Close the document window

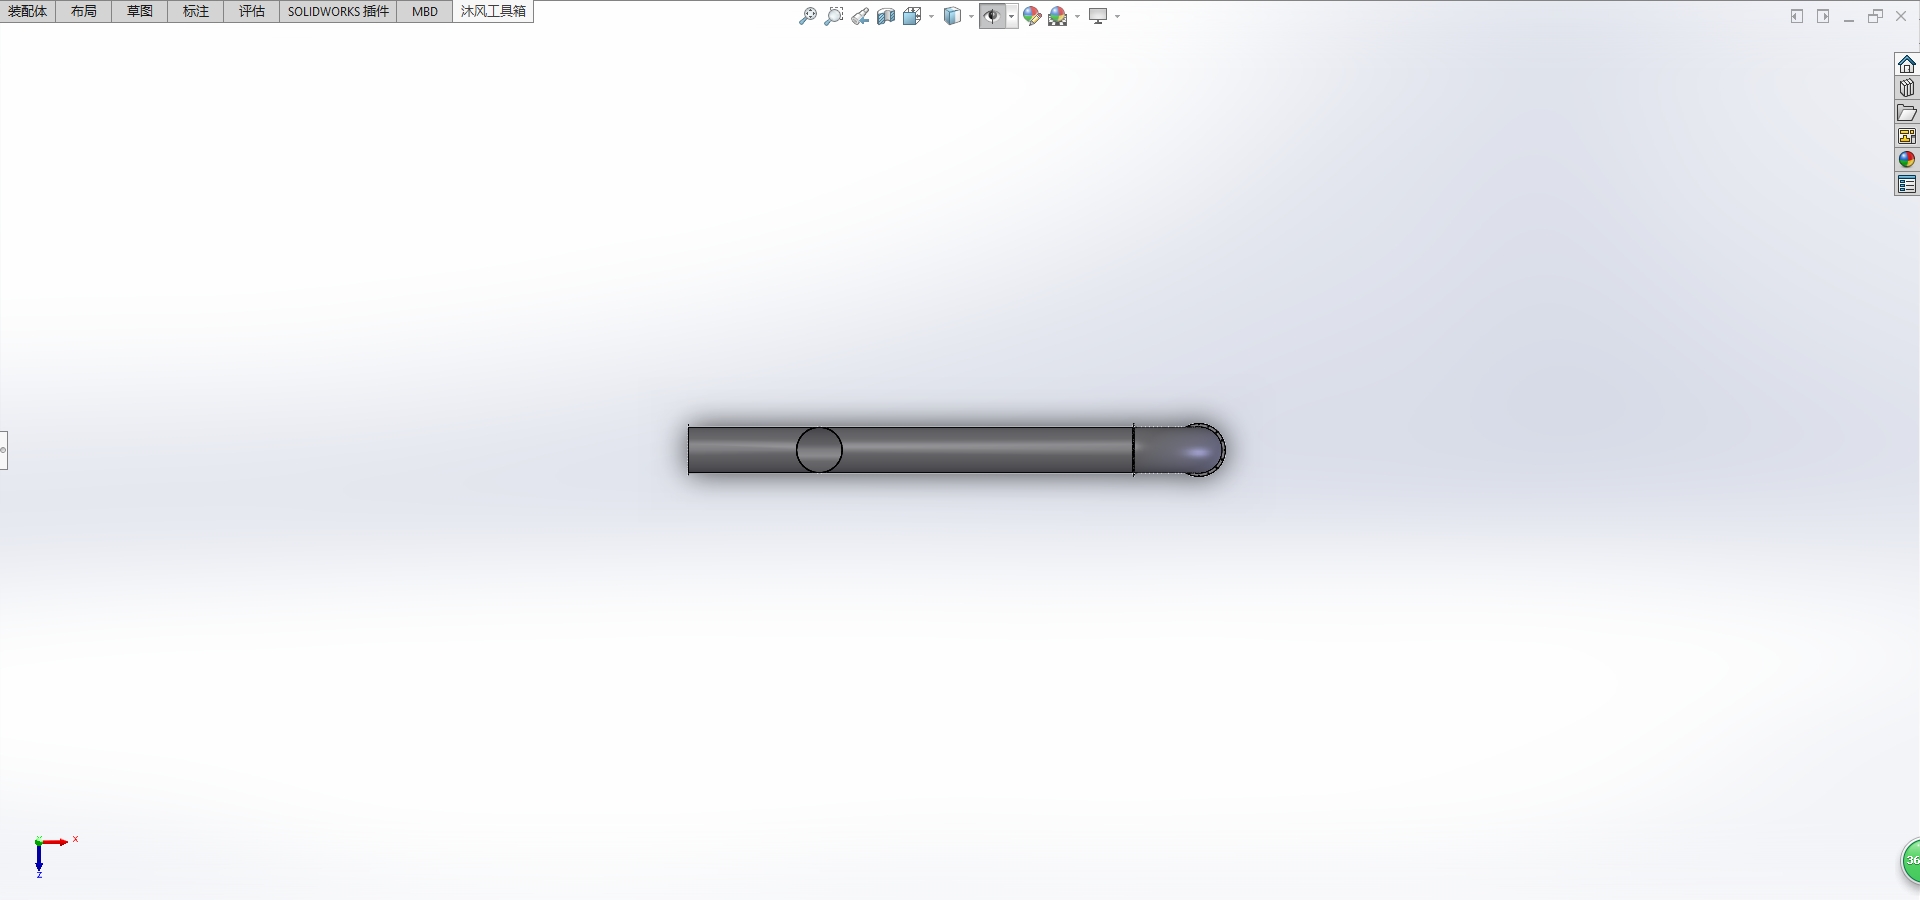(x=1901, y=16)
